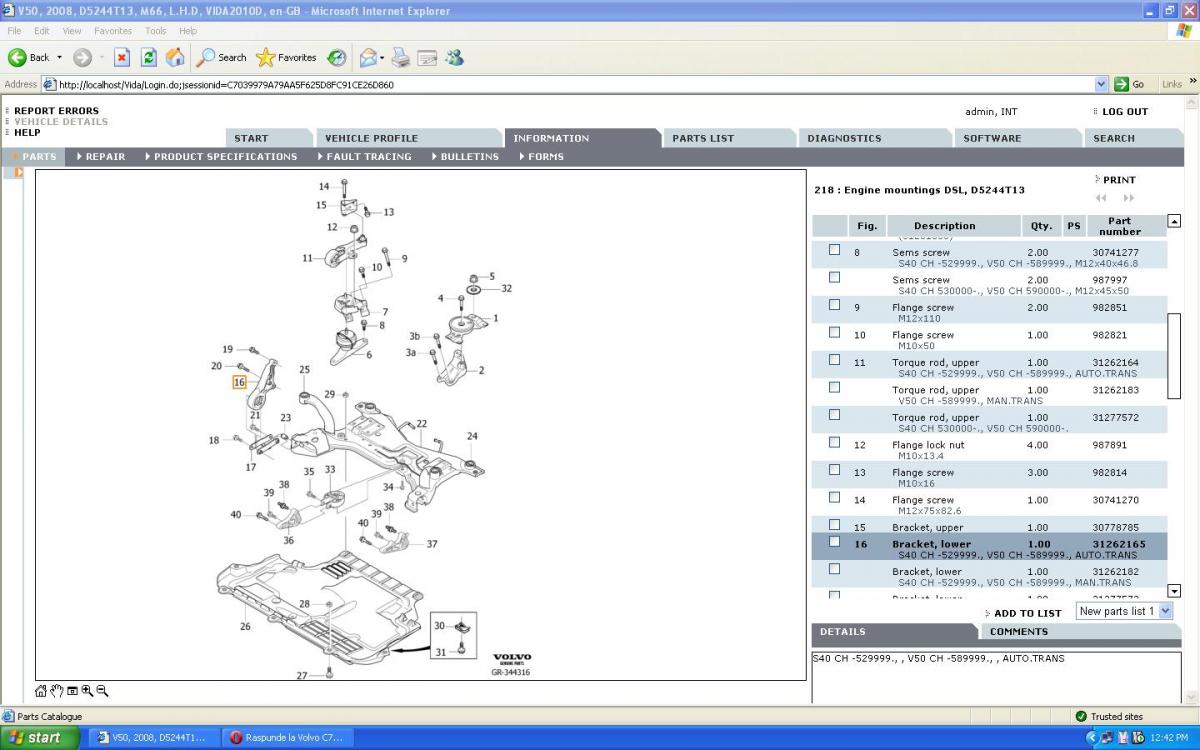Open the address bar history dropdown arrow
The image size is (1200, 750).
(x=1101, y=84)
